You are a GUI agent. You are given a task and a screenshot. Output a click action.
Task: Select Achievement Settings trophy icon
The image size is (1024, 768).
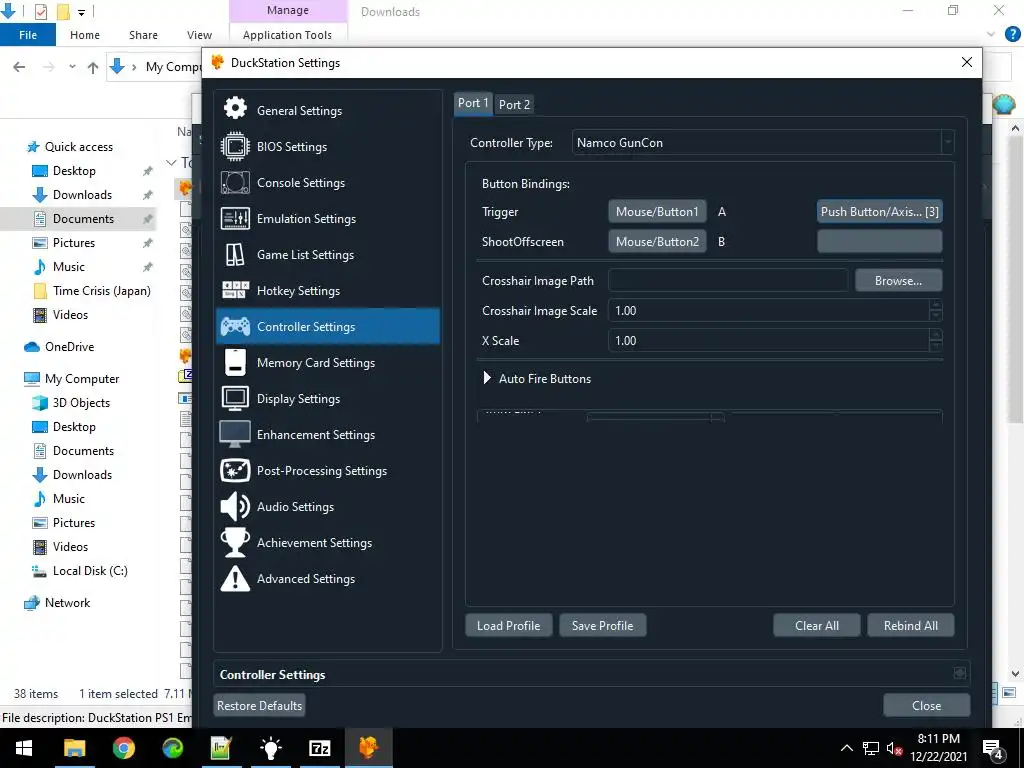(x=235, y=542)
